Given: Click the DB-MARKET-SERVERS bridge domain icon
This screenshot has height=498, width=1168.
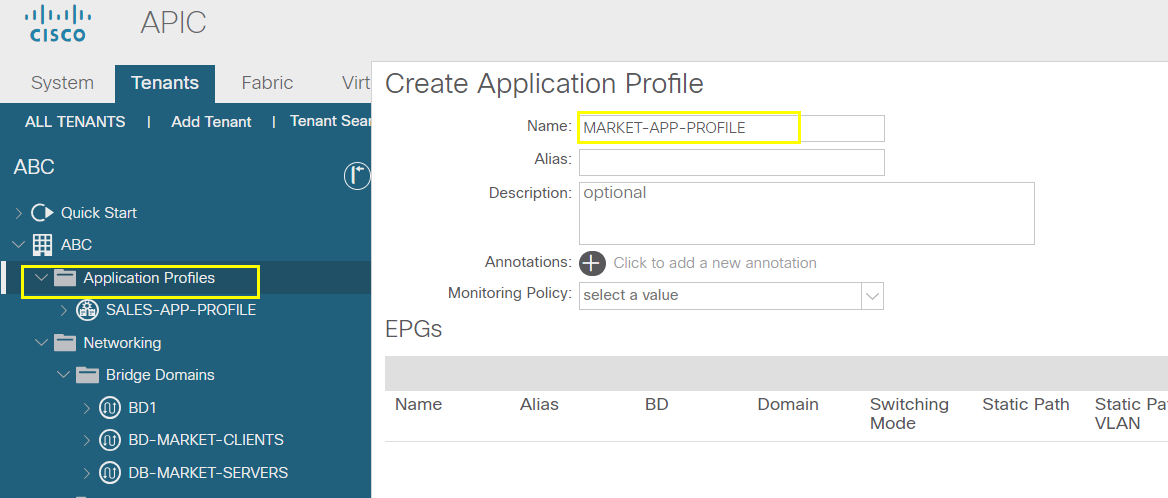Looking at the screenshot, I should pos(110,473).
